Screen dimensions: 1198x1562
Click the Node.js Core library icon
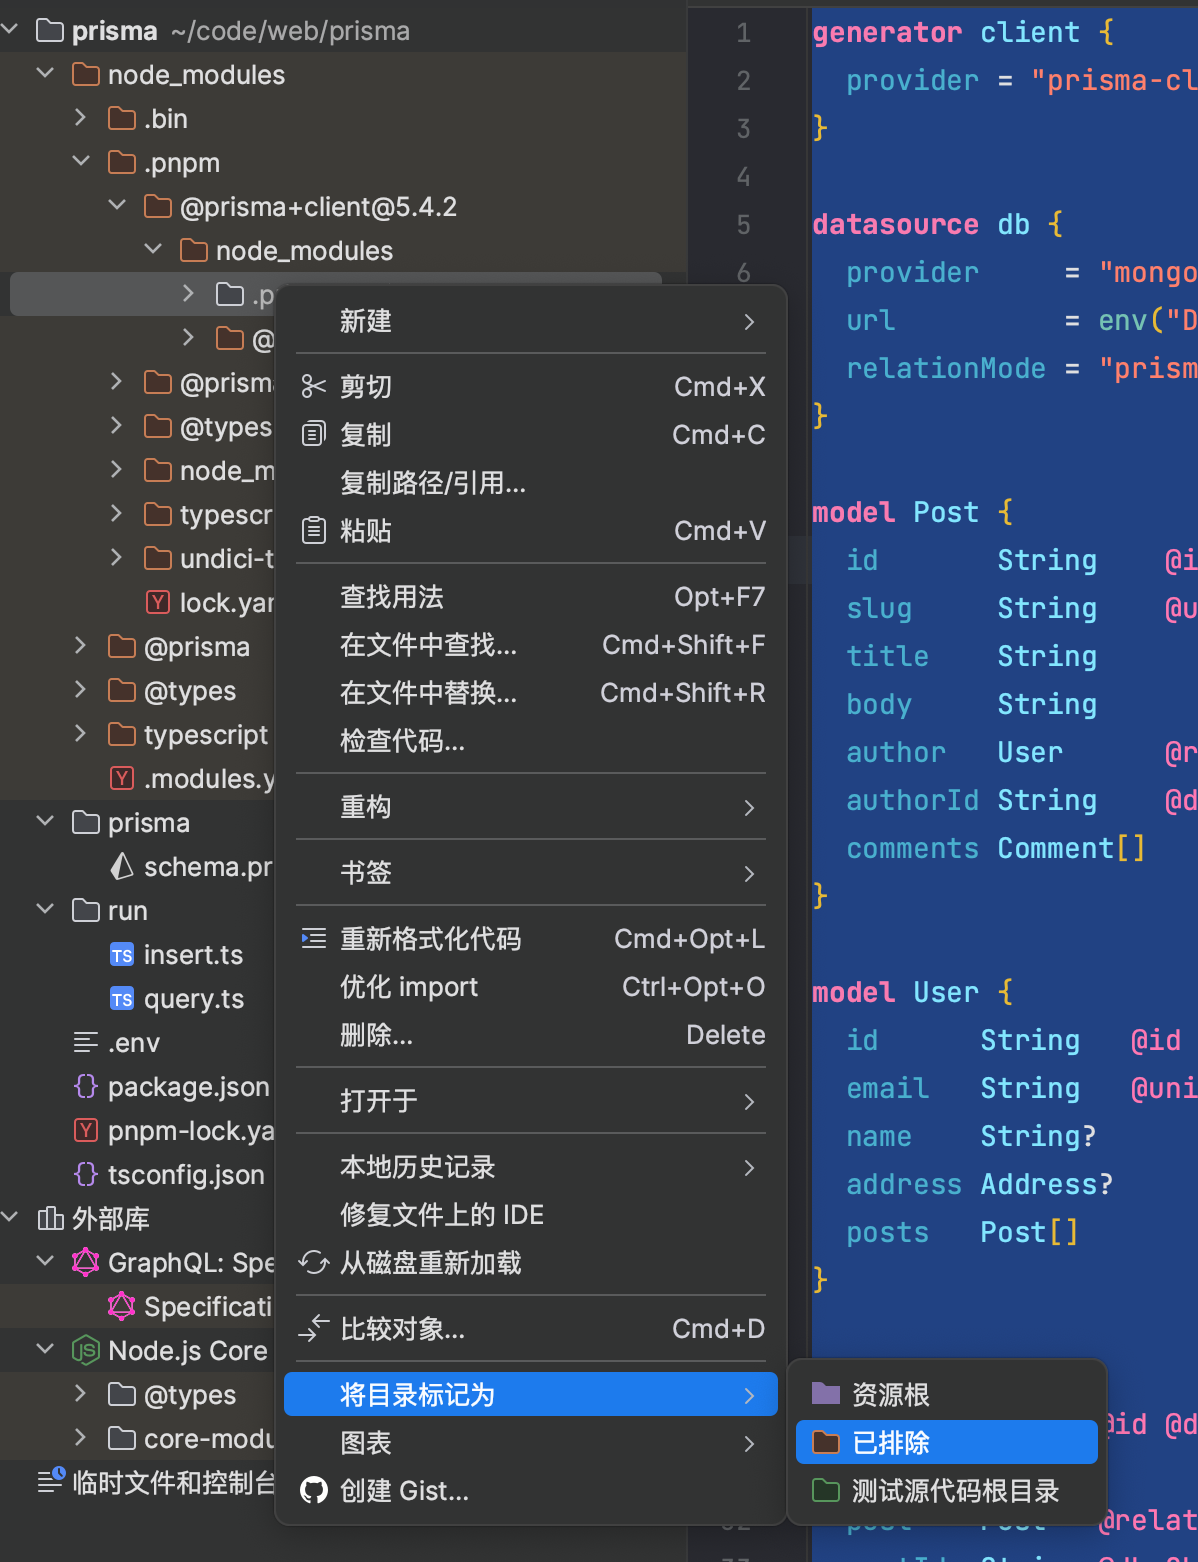[x=85, y=1350]
